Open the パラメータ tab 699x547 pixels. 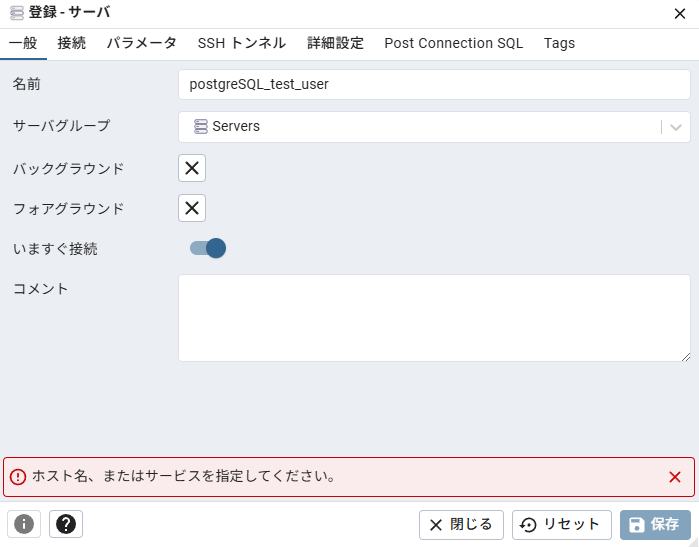142,43
